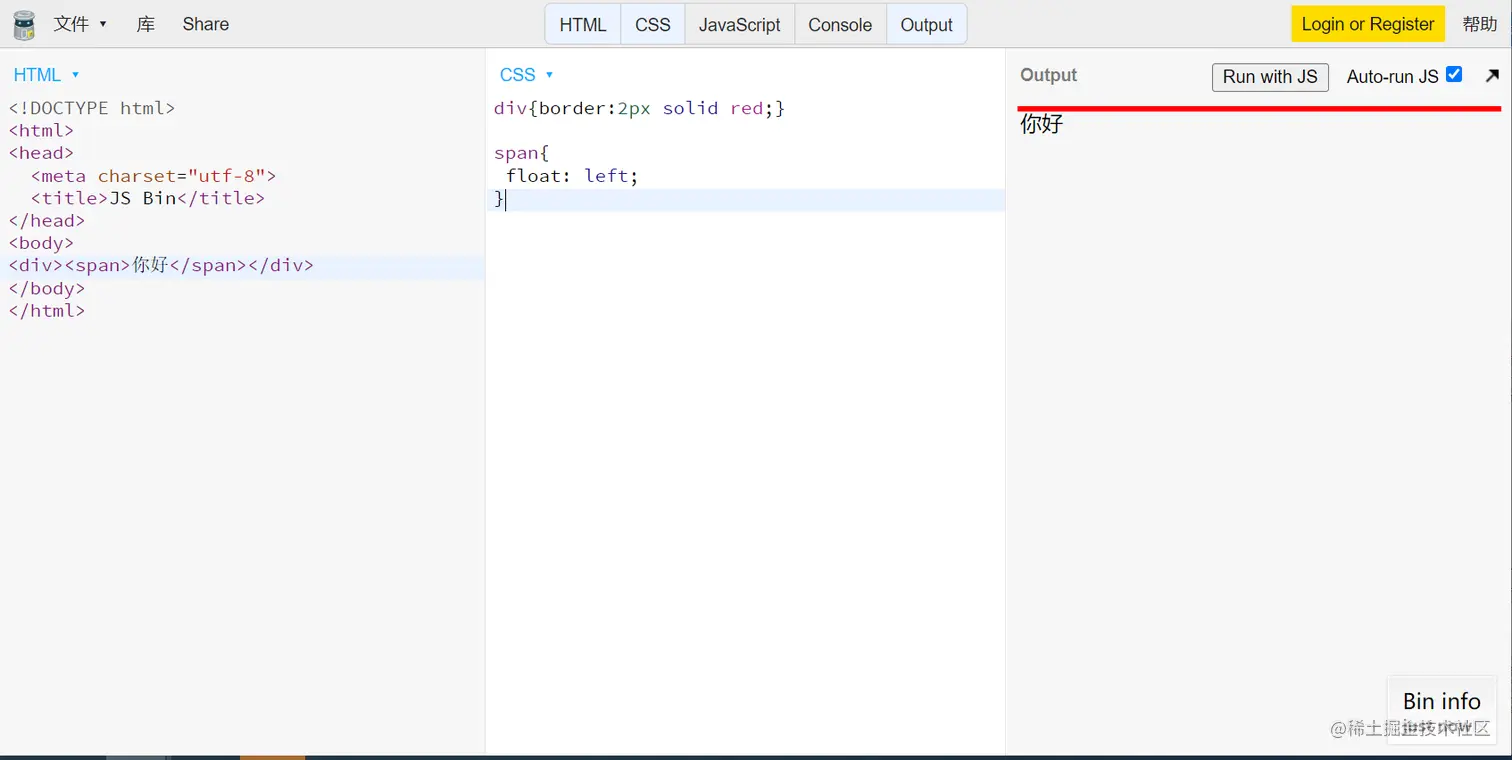Open the 帮助 menu

1480,24
